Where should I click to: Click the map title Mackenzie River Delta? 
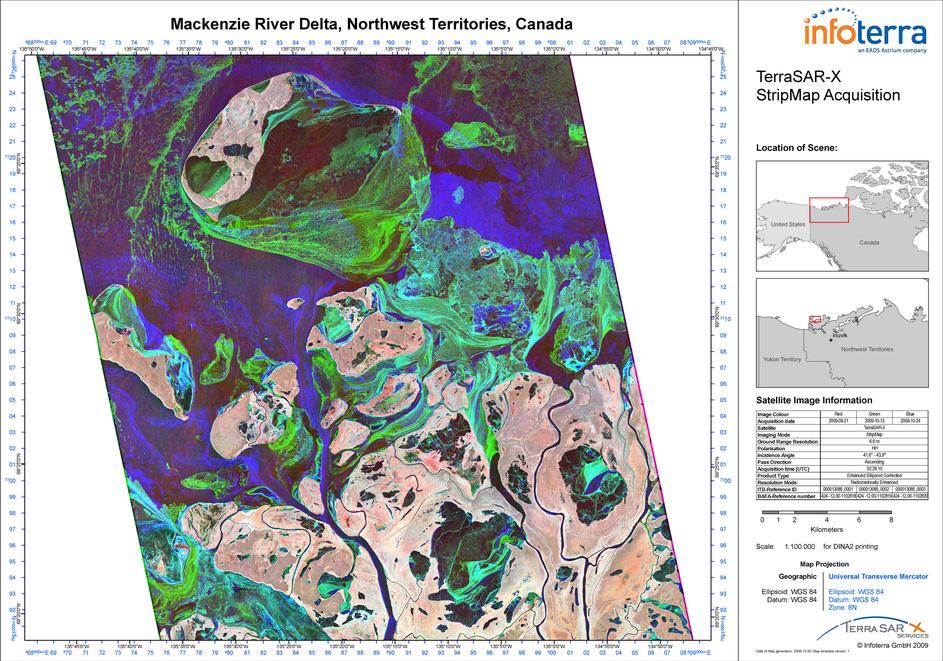point(372,23)
